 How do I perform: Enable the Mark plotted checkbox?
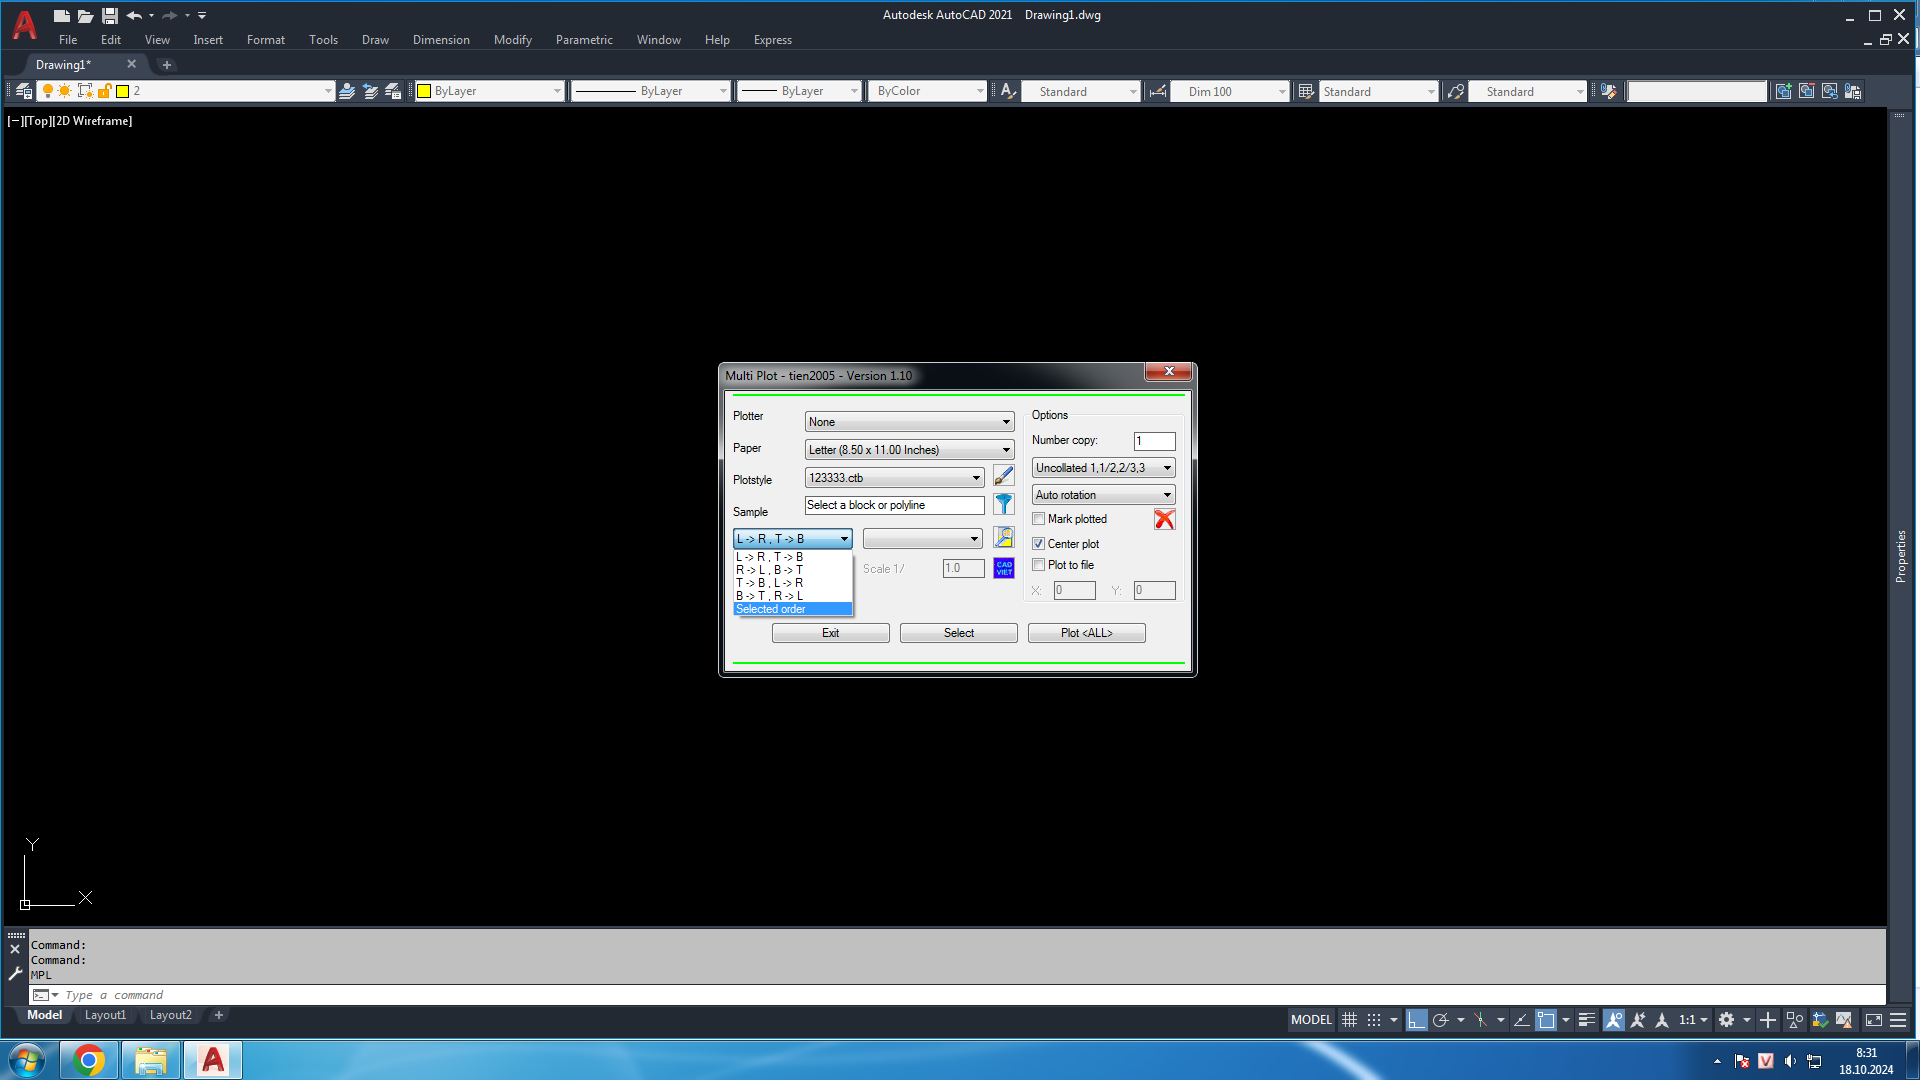(1039, 519)
